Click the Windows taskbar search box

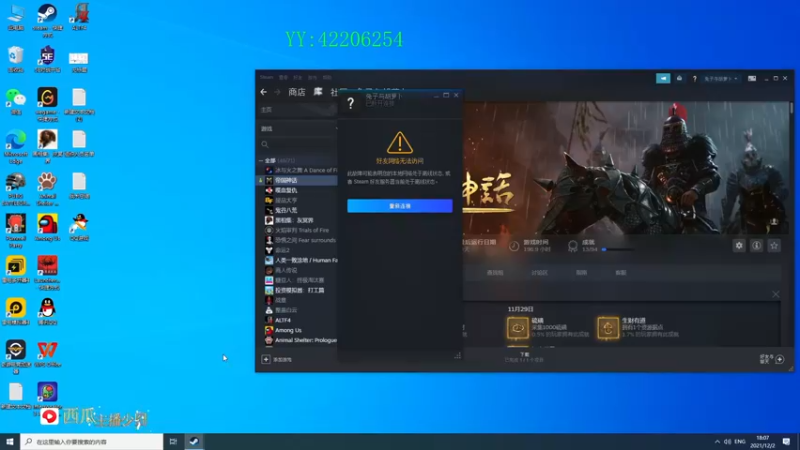click(92, 441)
